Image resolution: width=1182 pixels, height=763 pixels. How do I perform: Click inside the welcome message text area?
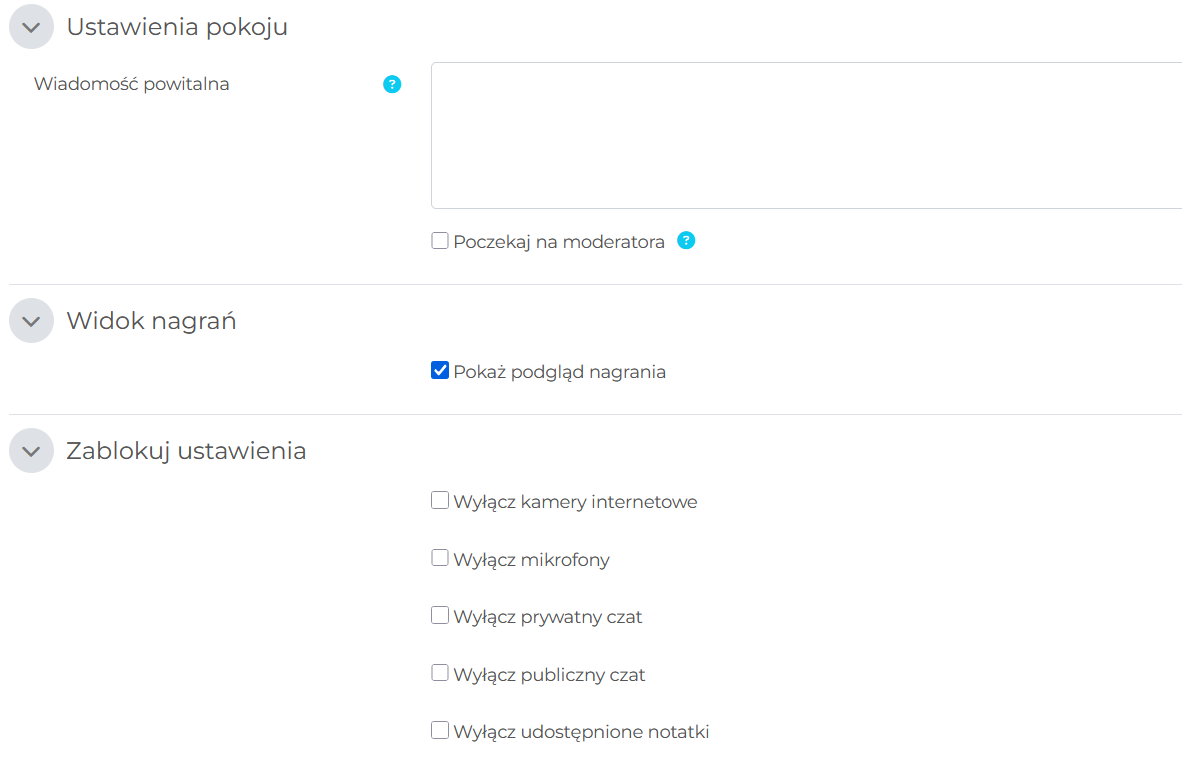[x=805, y=135]
